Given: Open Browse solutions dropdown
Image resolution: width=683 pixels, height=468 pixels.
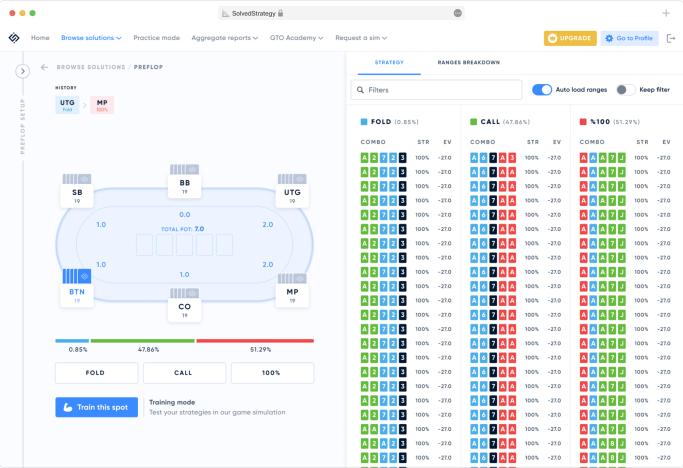Looking at the screenshot, I should 91,38.
